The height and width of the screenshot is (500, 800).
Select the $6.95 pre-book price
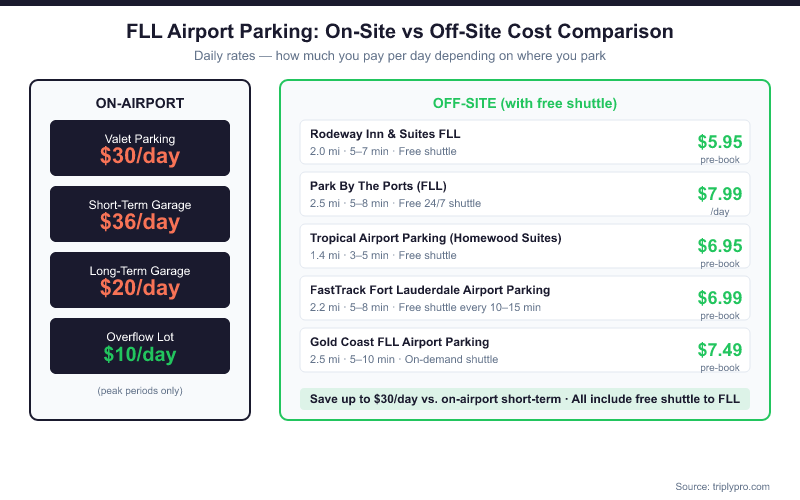[x=719, y=246]
